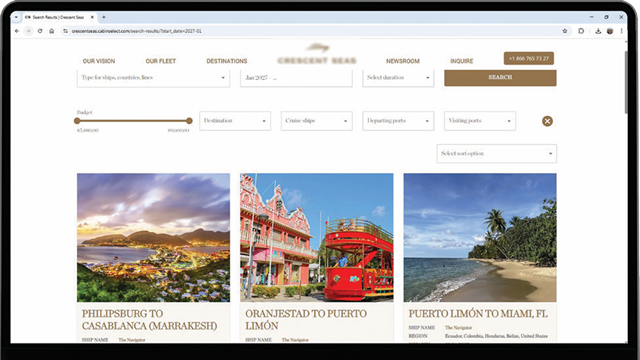Call the +1 866 765 73 27 button
Screen dimensions: 640x360
coord(529,58)
